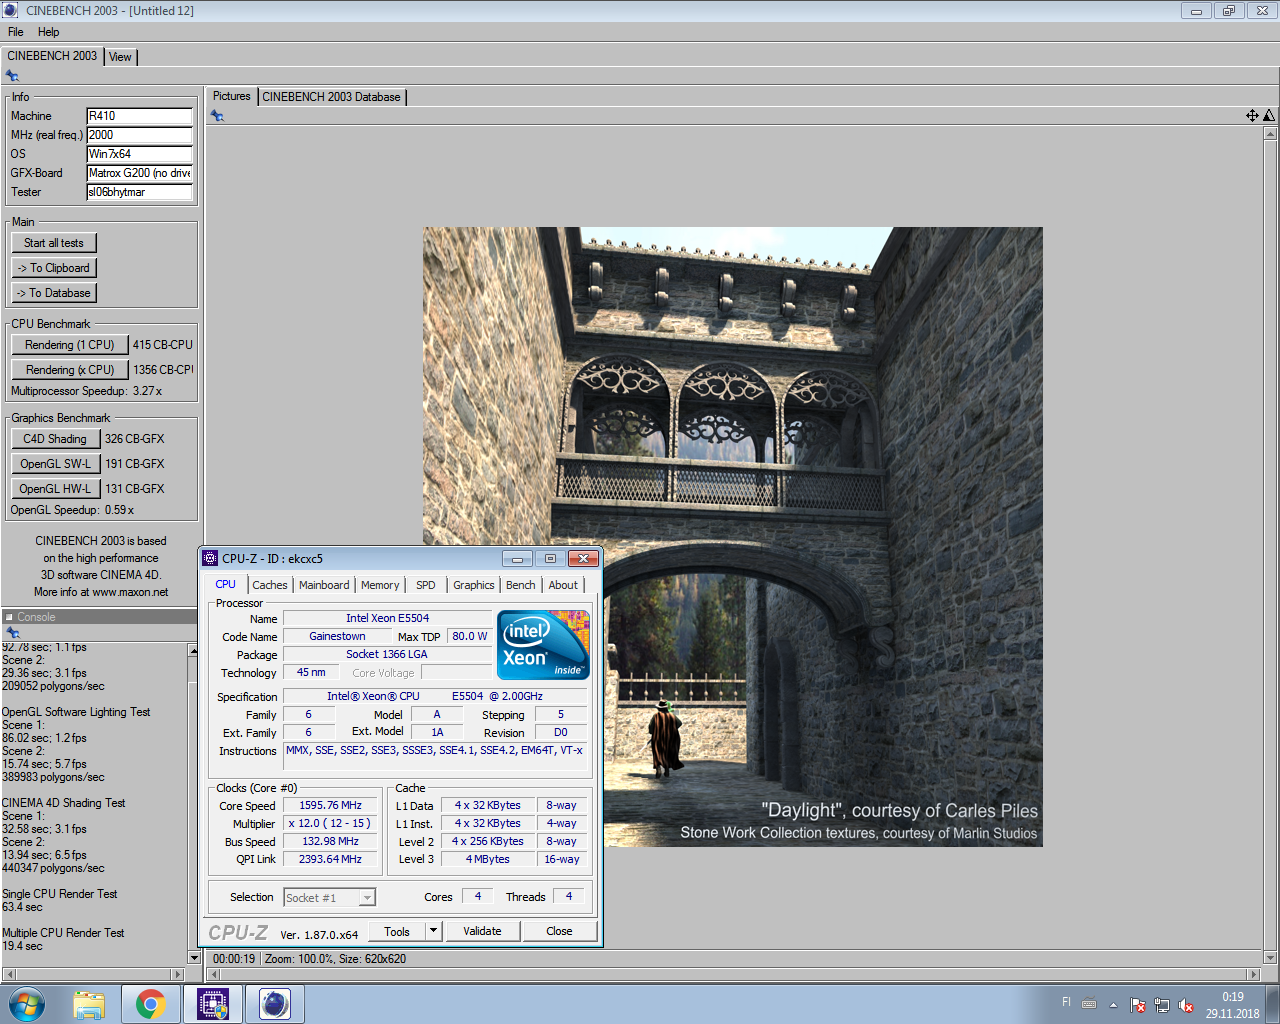Viewport: 1280px width, 1024px height.
Task: Select the Pictures tab
Action: (232, 96)
